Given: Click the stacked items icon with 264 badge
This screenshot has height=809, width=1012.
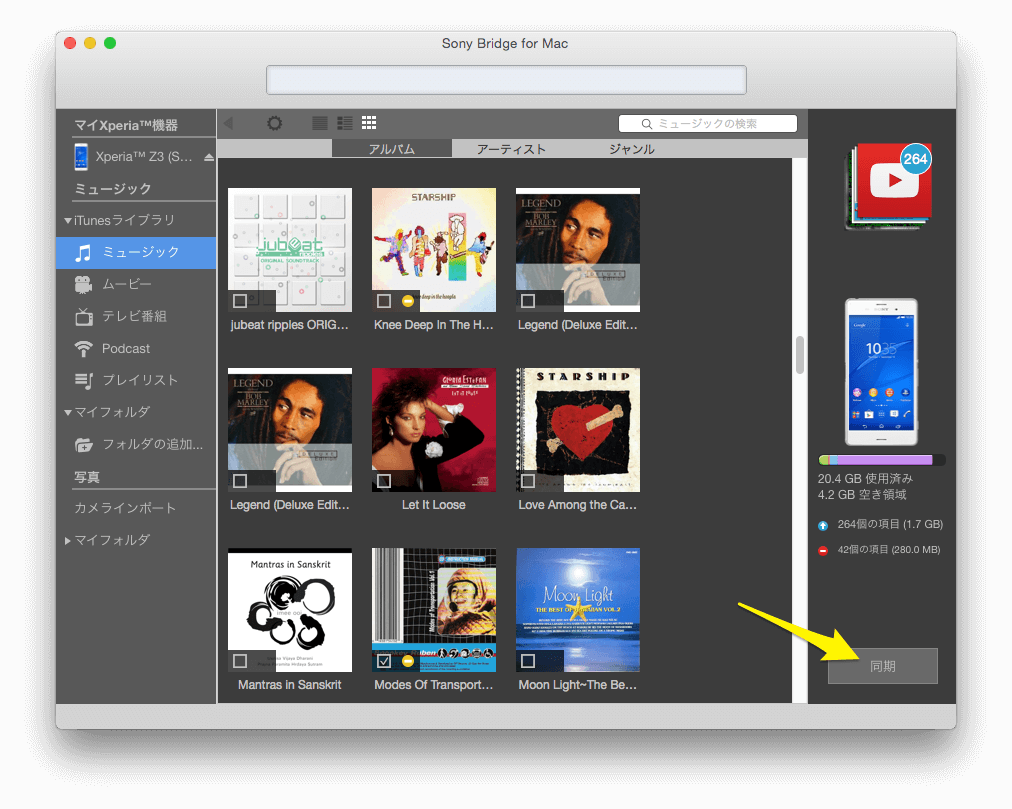Looking at the screenshot, I should (x=889, y=185).
